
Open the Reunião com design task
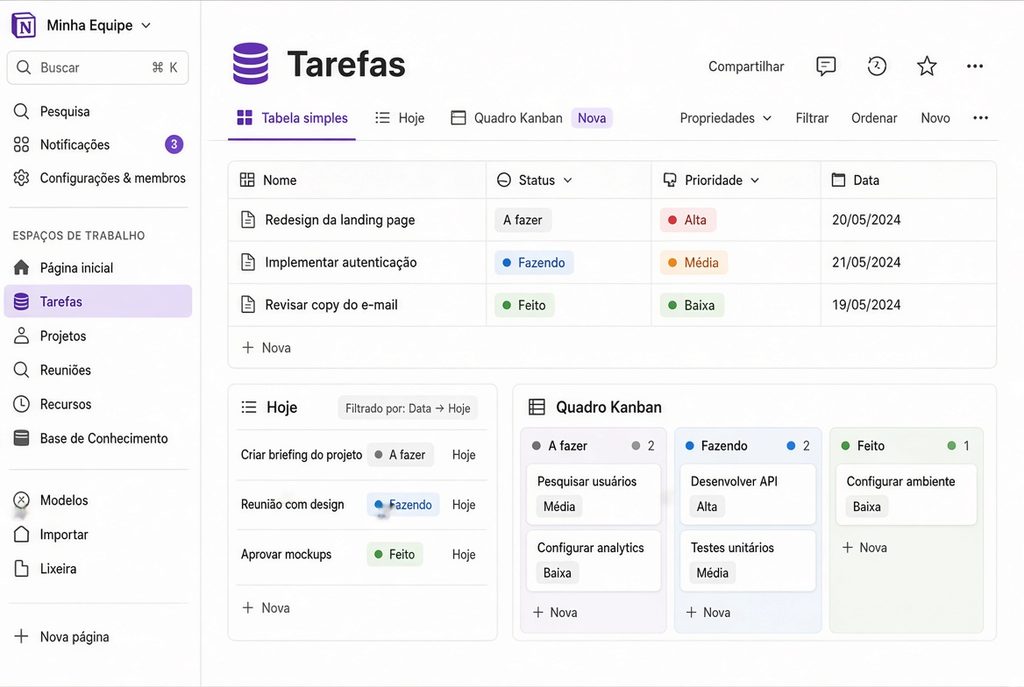point(292,504)
